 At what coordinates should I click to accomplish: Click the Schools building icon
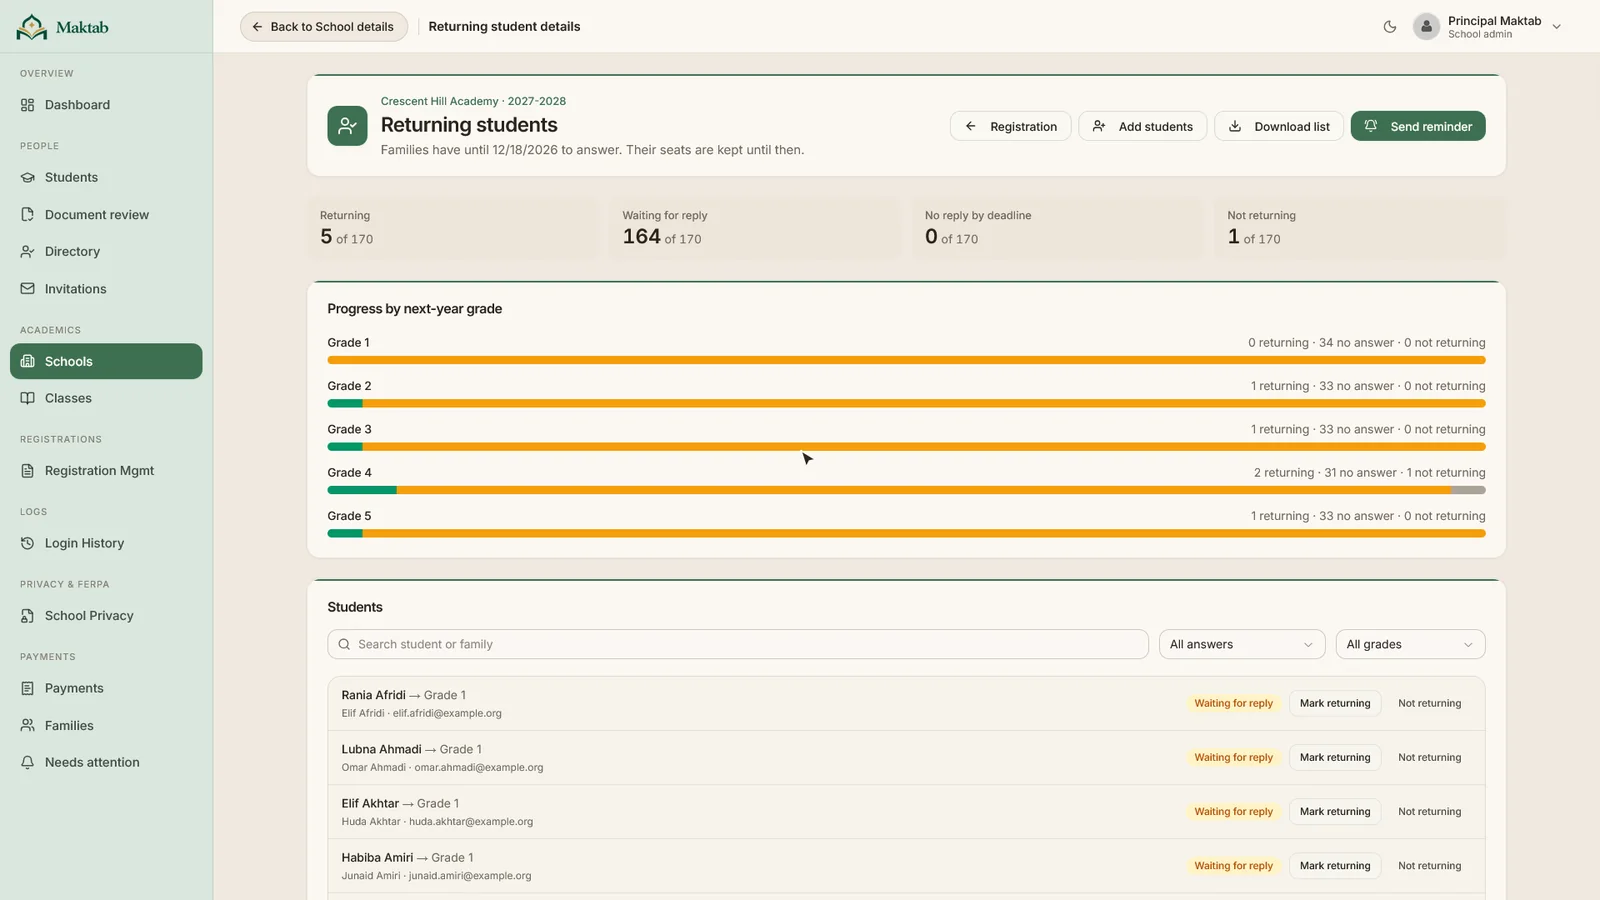coord(28,362)
